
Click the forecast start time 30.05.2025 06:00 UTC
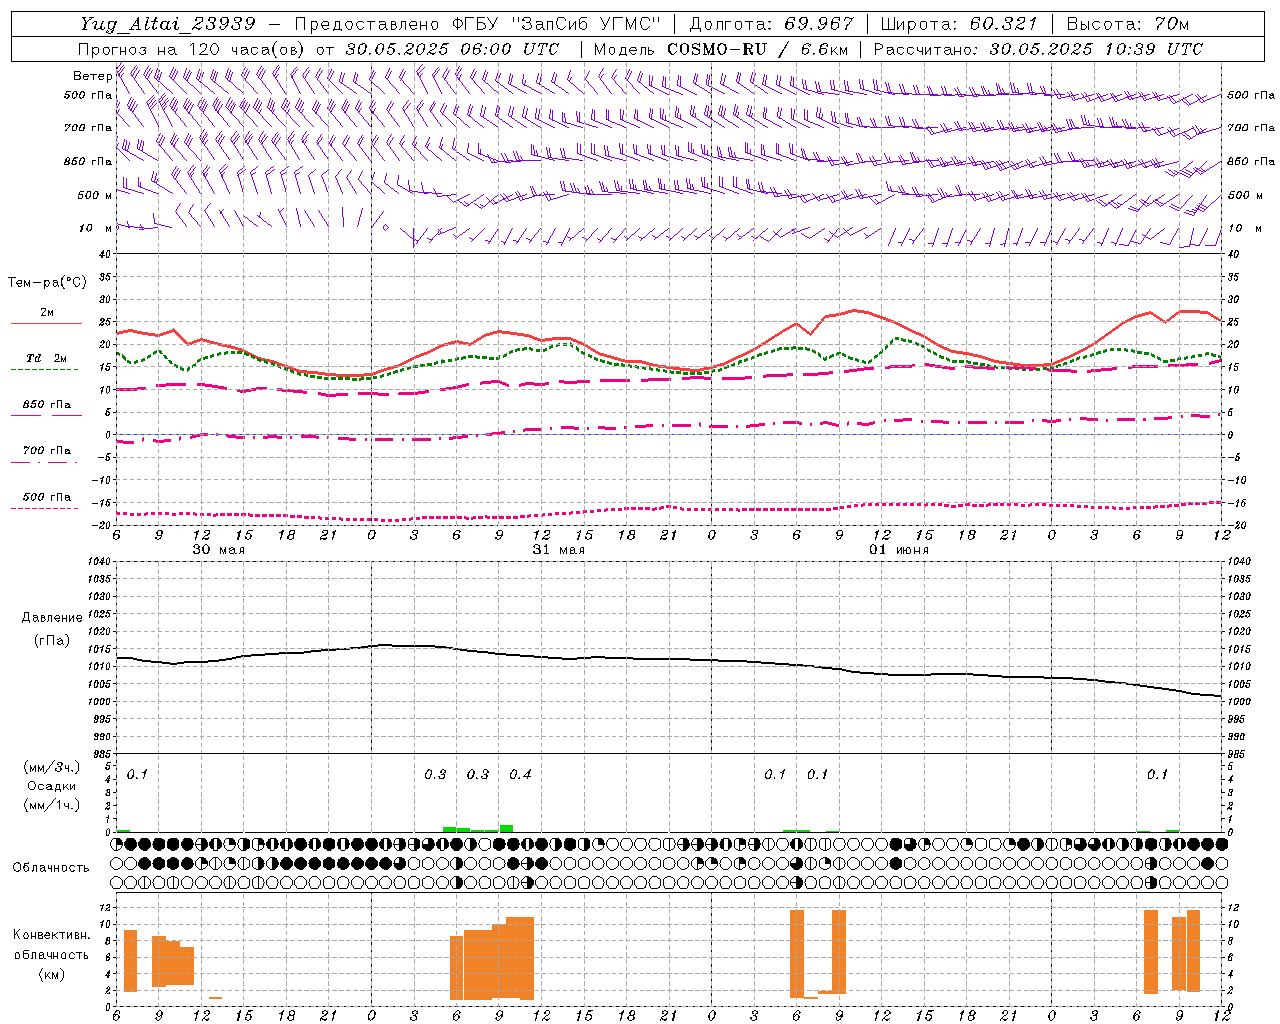tap(452, 49)
